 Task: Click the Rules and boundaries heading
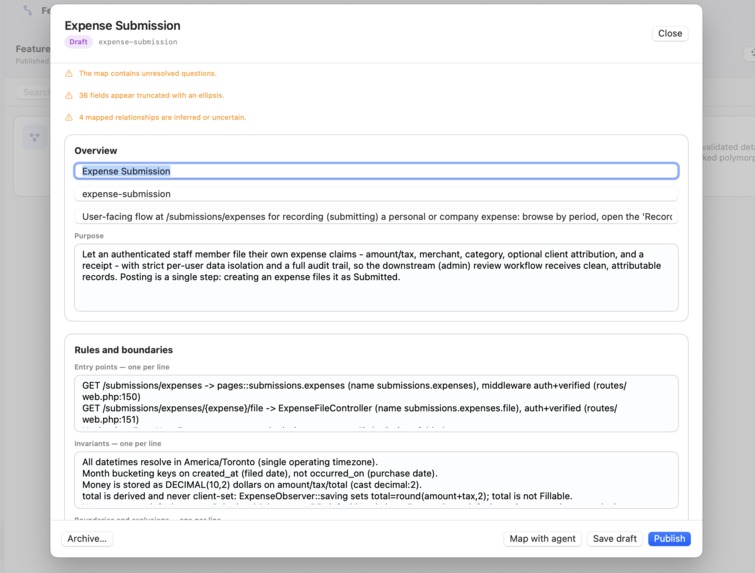tap(123, 350)
